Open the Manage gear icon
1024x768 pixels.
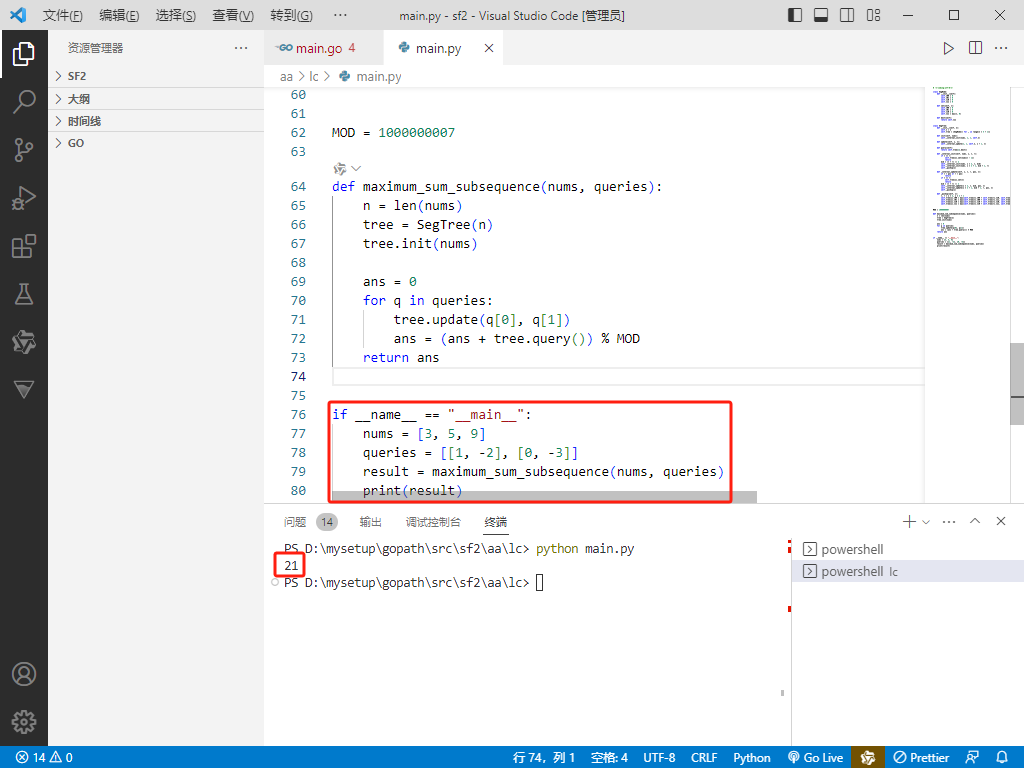[24, 722]
